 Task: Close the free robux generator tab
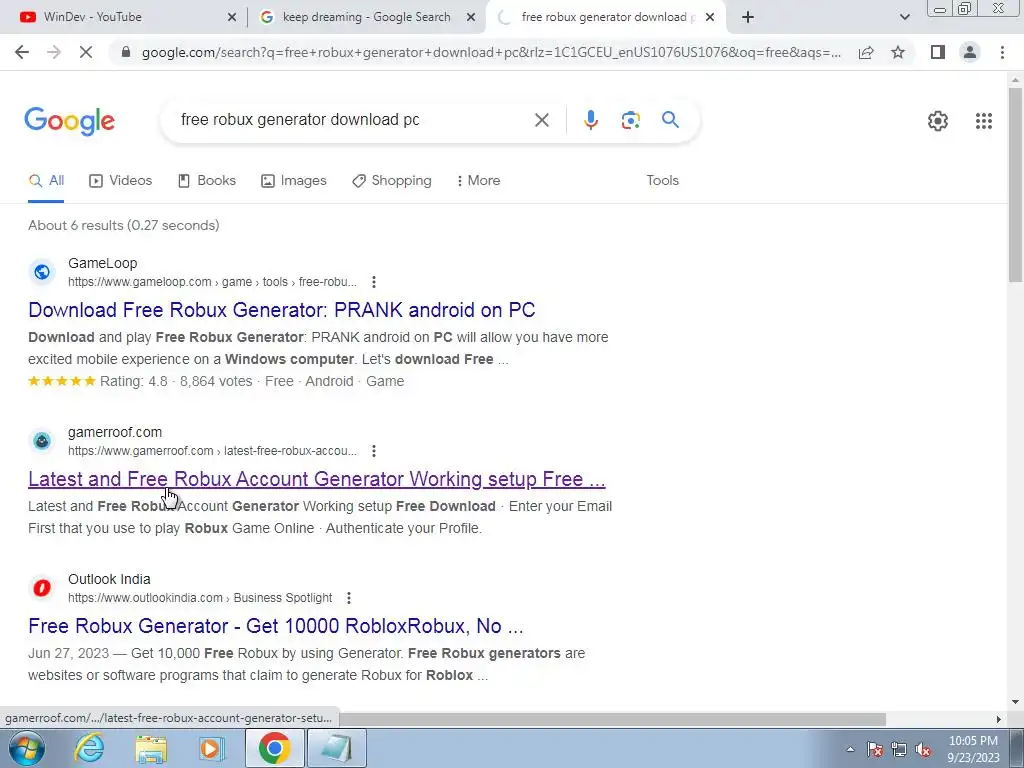[x=711, y=18]
